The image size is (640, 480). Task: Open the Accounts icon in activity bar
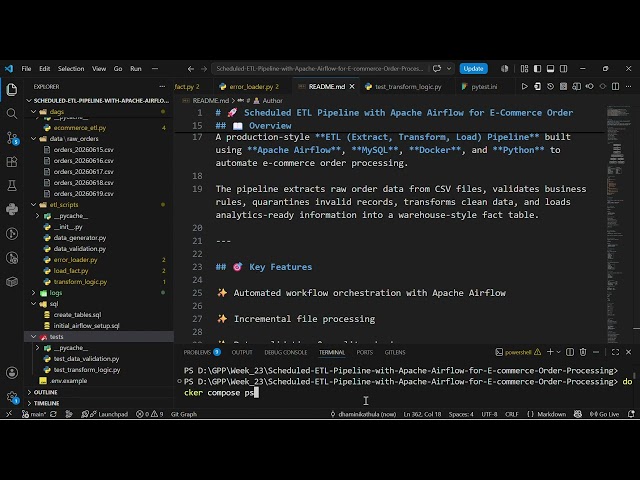(x=12, y=373)
